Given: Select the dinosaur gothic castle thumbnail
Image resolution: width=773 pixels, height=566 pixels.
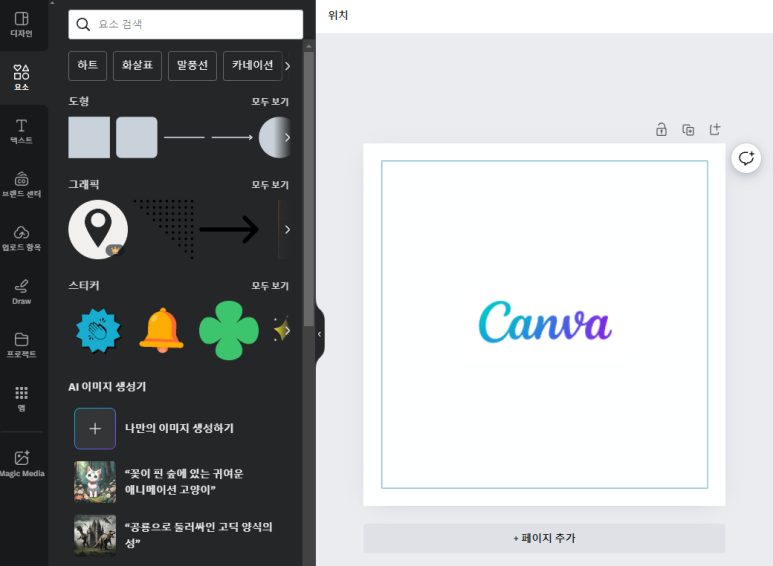Looking at the screenshot, I should [95, 535].
